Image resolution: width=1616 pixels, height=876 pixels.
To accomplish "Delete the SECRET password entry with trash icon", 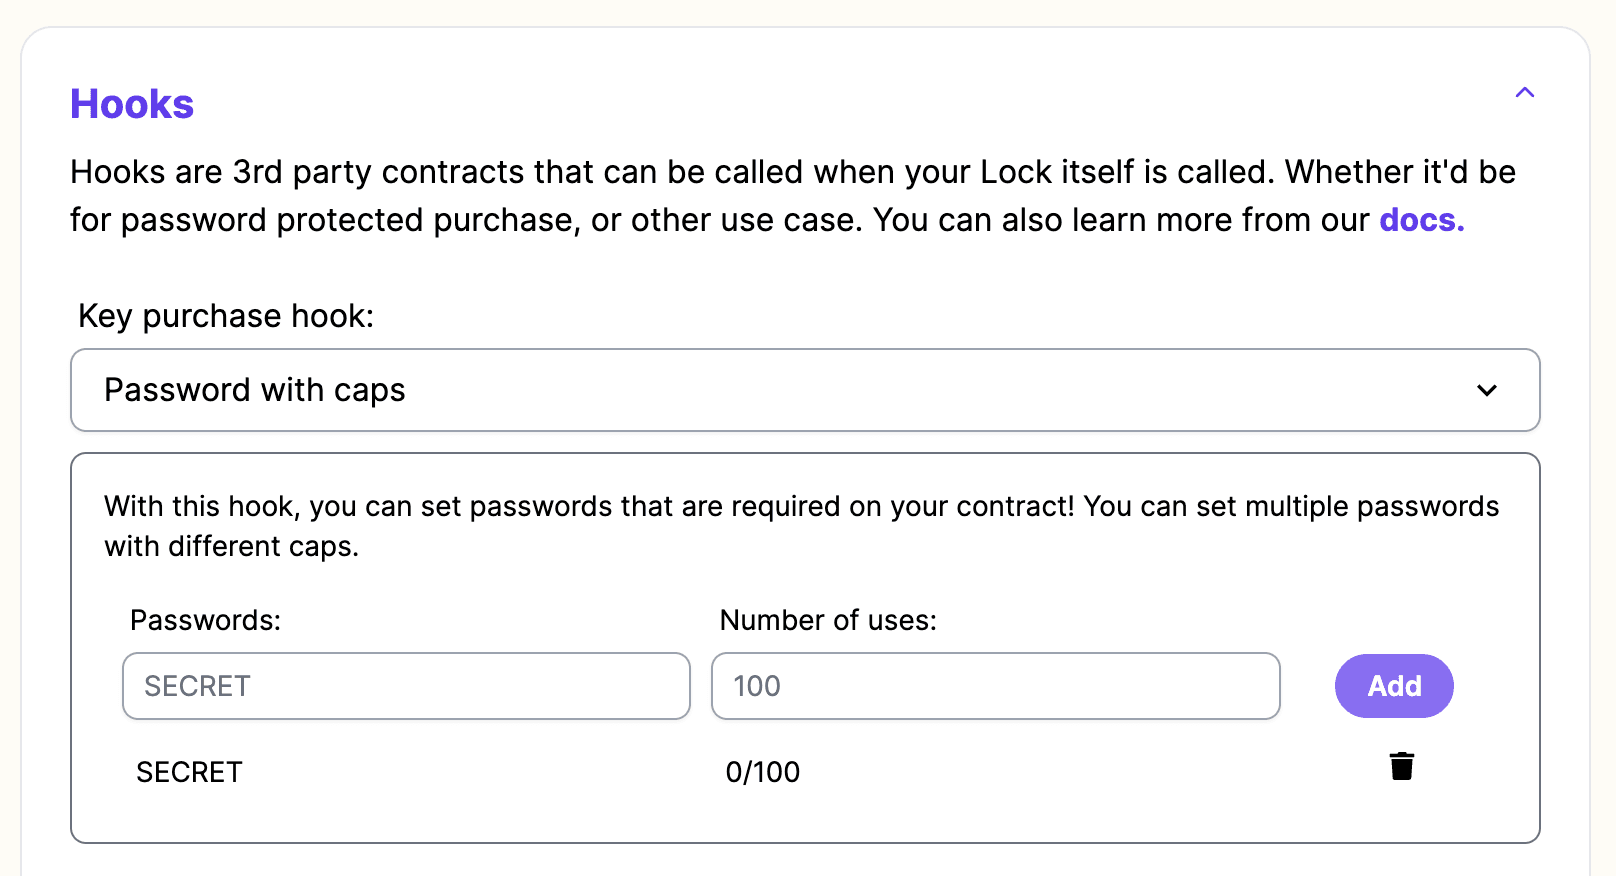I will pos(1402,766).
